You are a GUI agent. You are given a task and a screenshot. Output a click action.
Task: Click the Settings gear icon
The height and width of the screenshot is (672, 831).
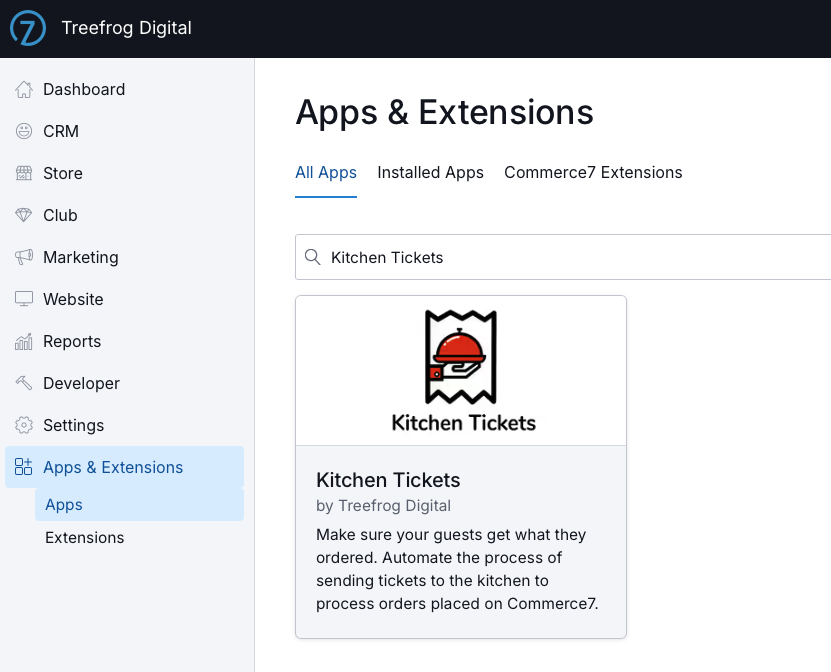point(24,425)
